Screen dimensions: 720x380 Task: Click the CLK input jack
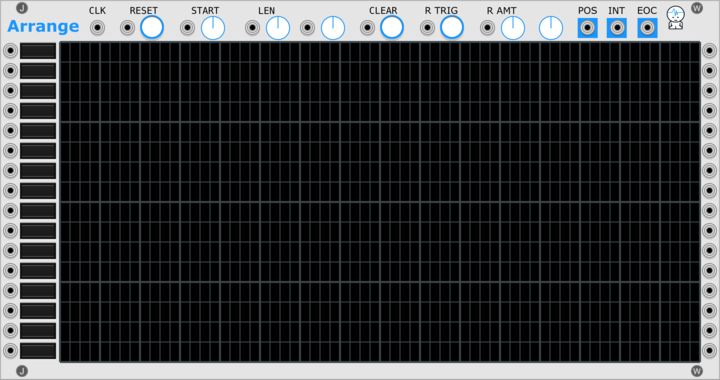point(97,28)
